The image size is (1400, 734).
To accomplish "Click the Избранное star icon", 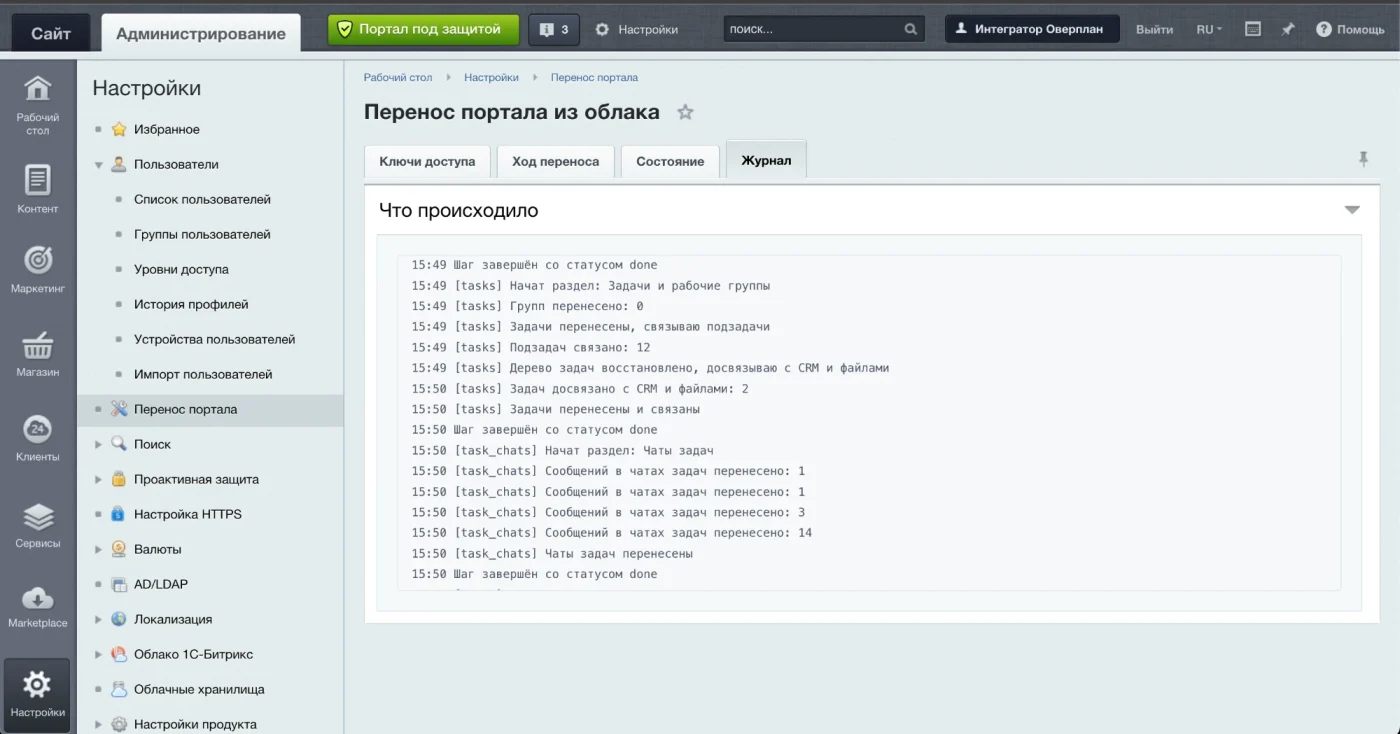I will point(119,129).
